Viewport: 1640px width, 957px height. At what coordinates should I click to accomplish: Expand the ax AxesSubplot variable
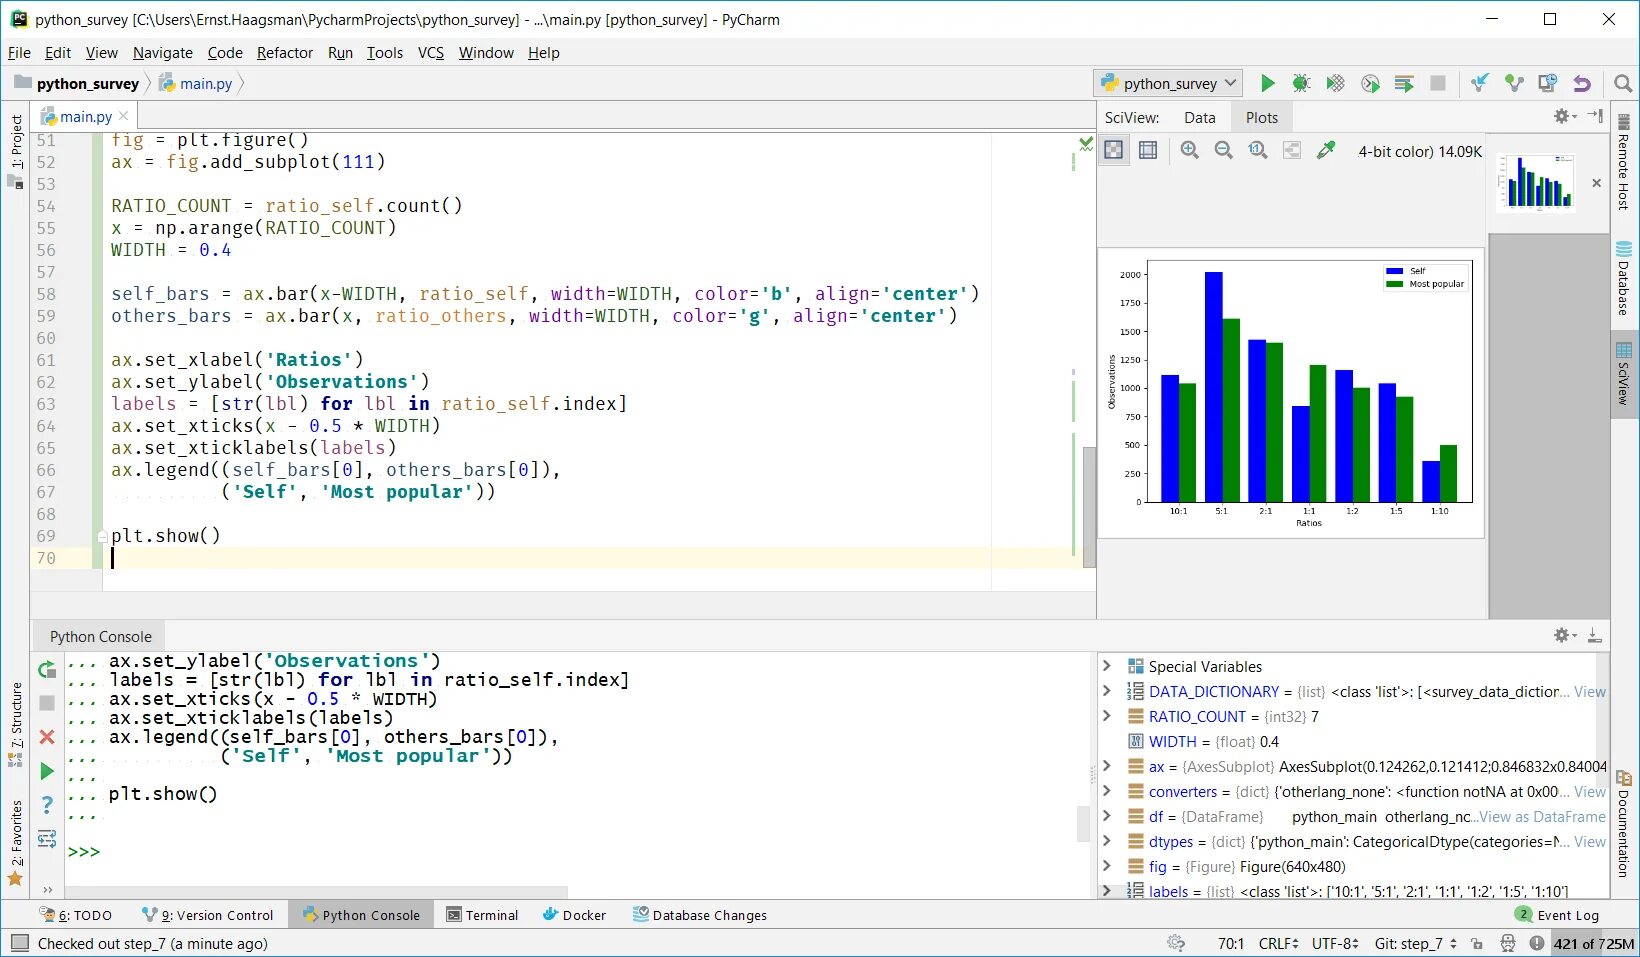coord(1106,765)
